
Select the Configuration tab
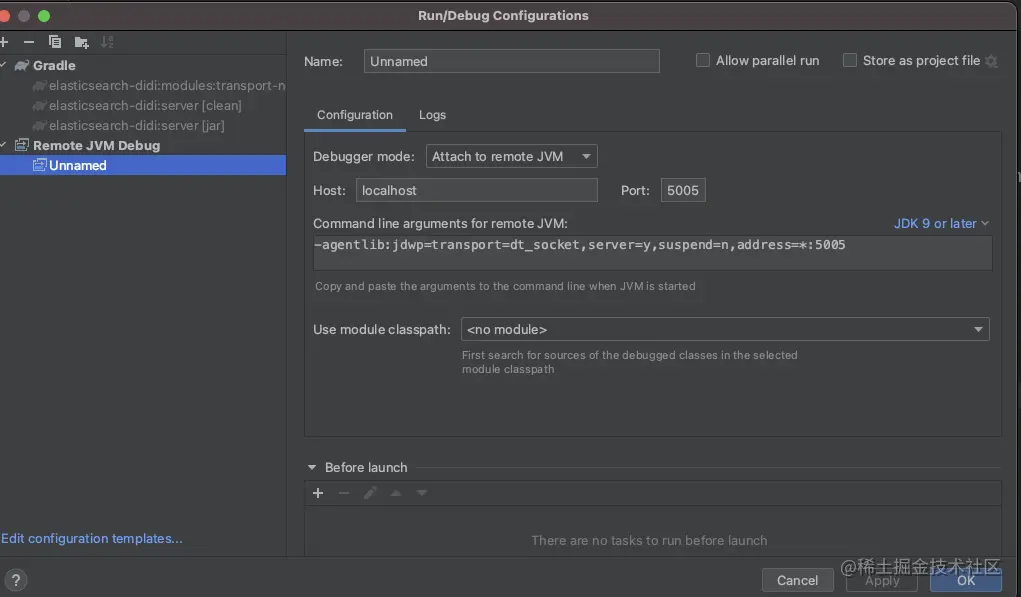355,115
